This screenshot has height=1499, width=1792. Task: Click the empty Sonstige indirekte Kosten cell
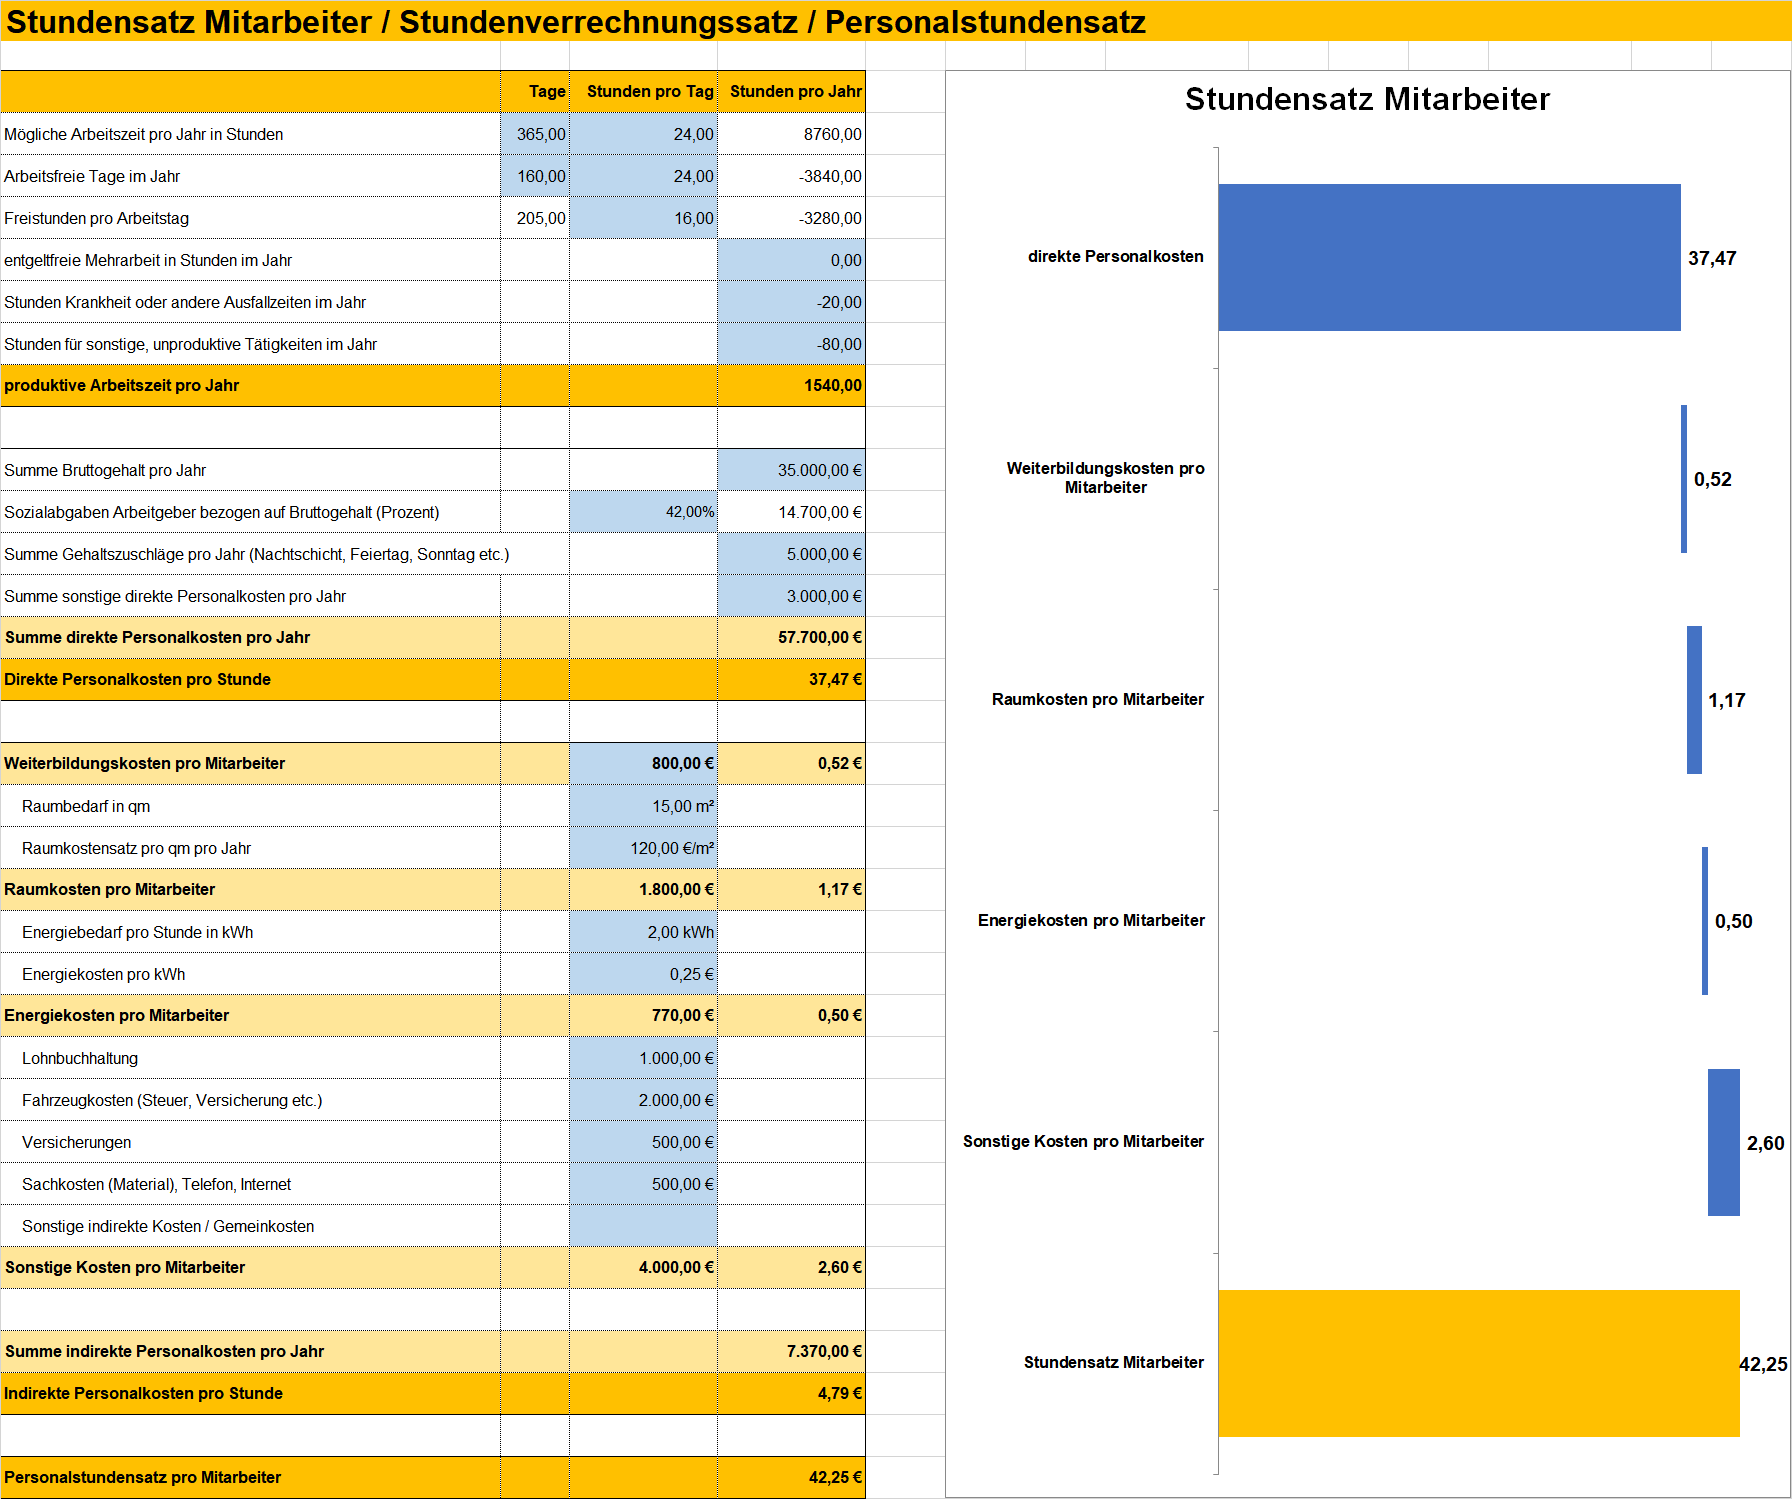(x=643, y=1226)
